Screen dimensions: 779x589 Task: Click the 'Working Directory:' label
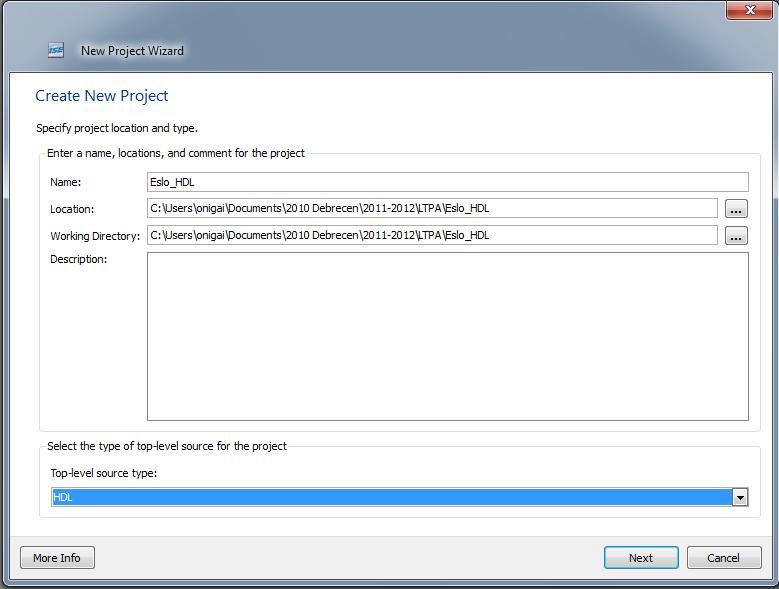pyautogui.click(x=95, y=236)
